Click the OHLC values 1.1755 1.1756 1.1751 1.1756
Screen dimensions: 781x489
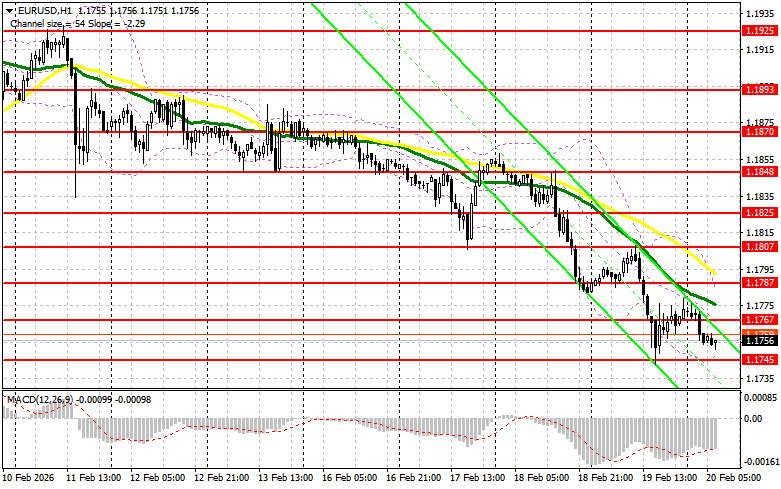(138, 11)
